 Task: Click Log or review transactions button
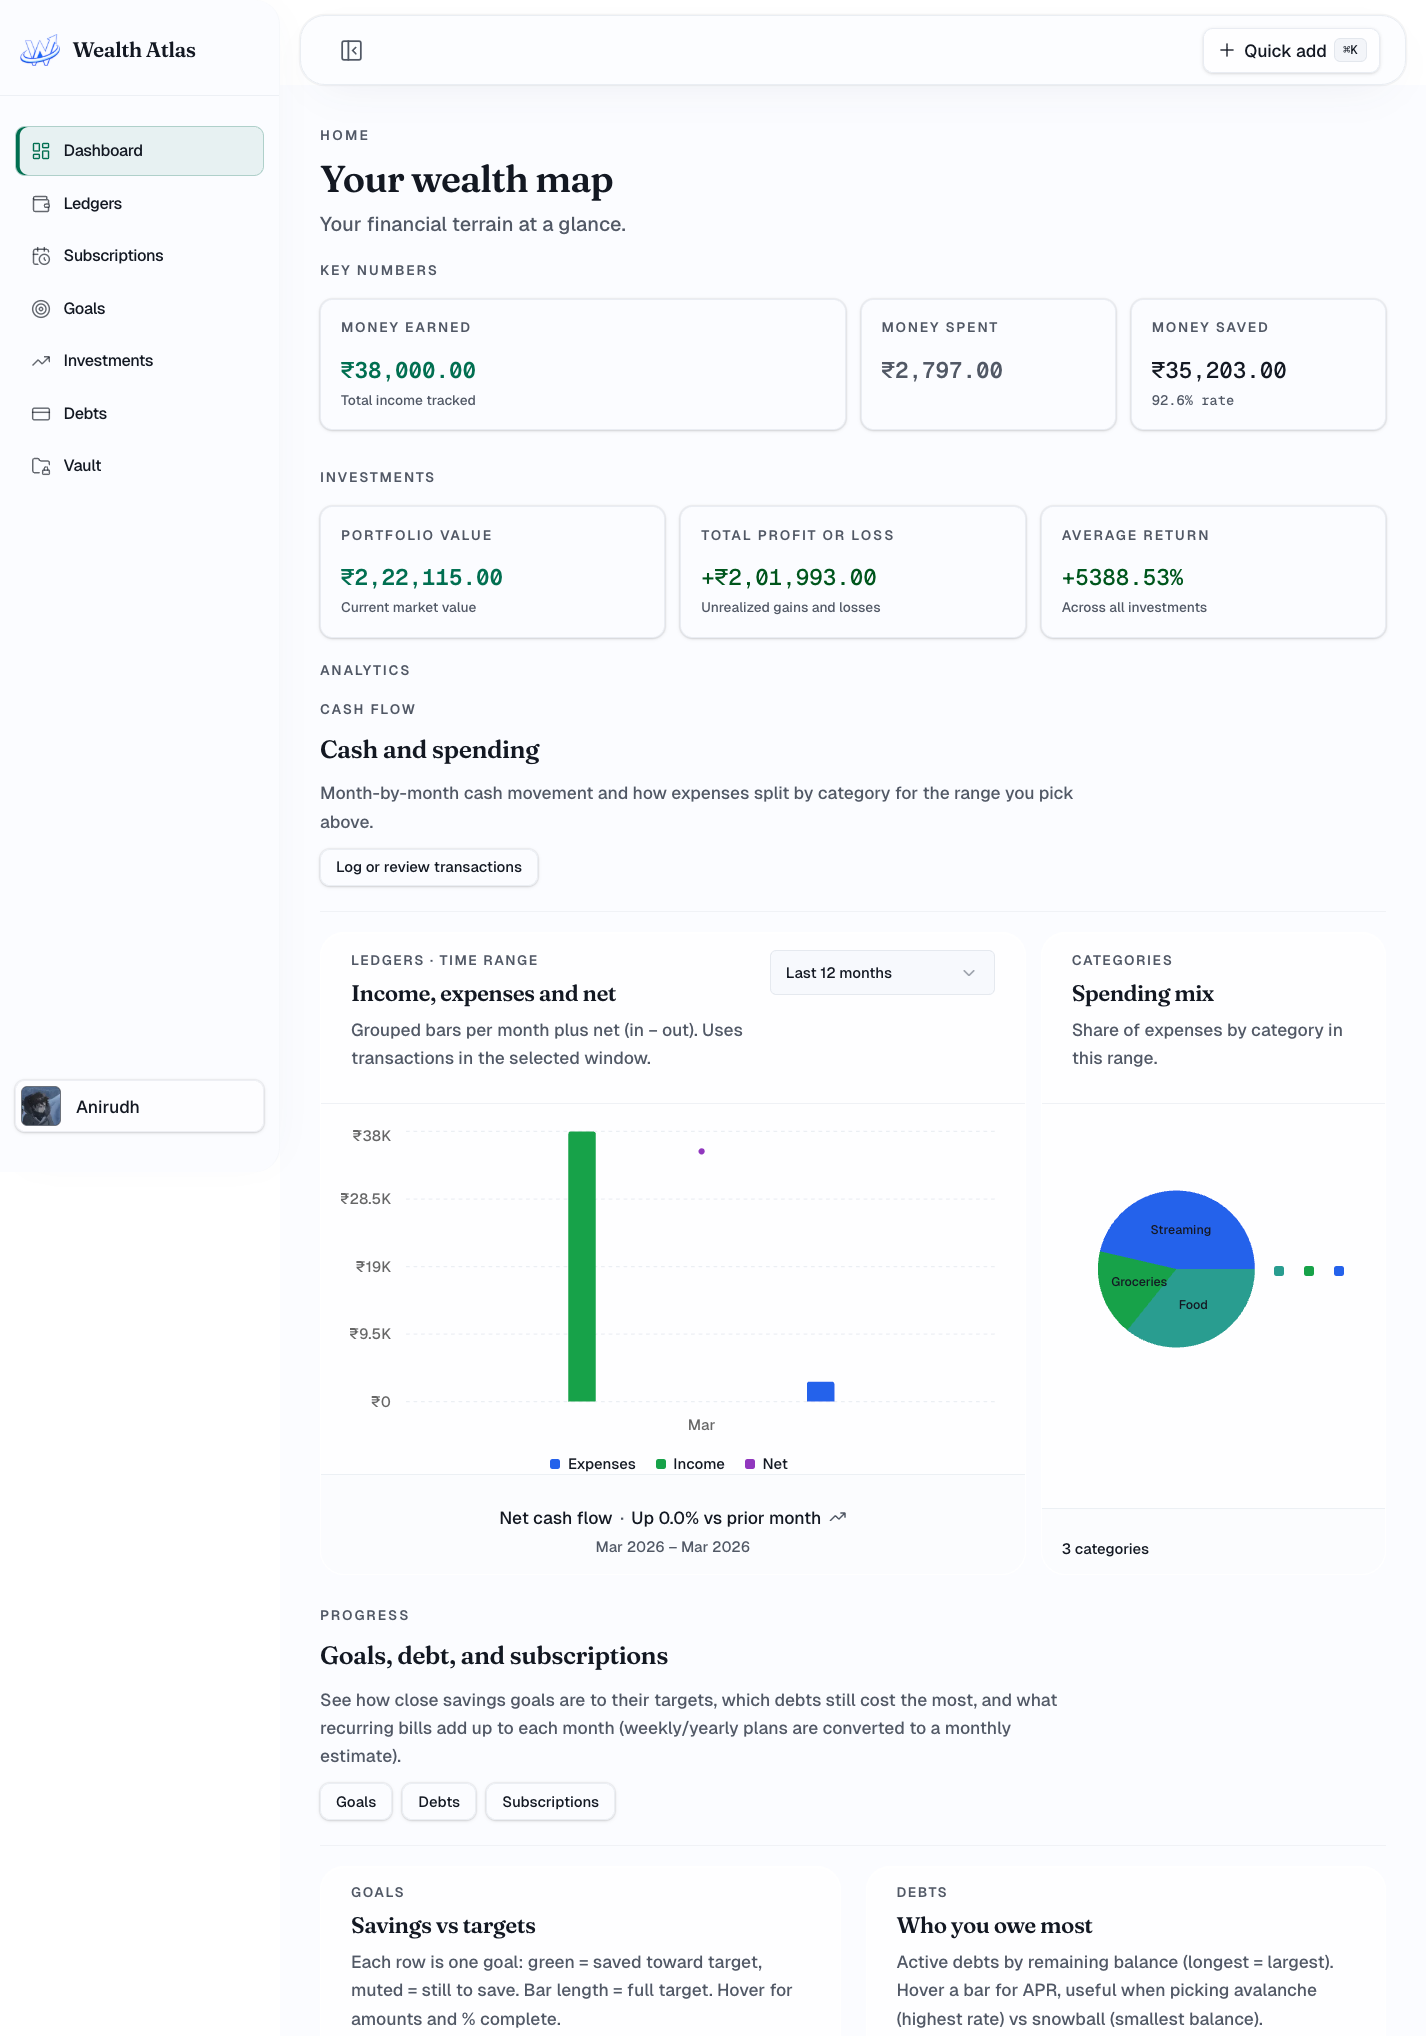coord(428,867)
